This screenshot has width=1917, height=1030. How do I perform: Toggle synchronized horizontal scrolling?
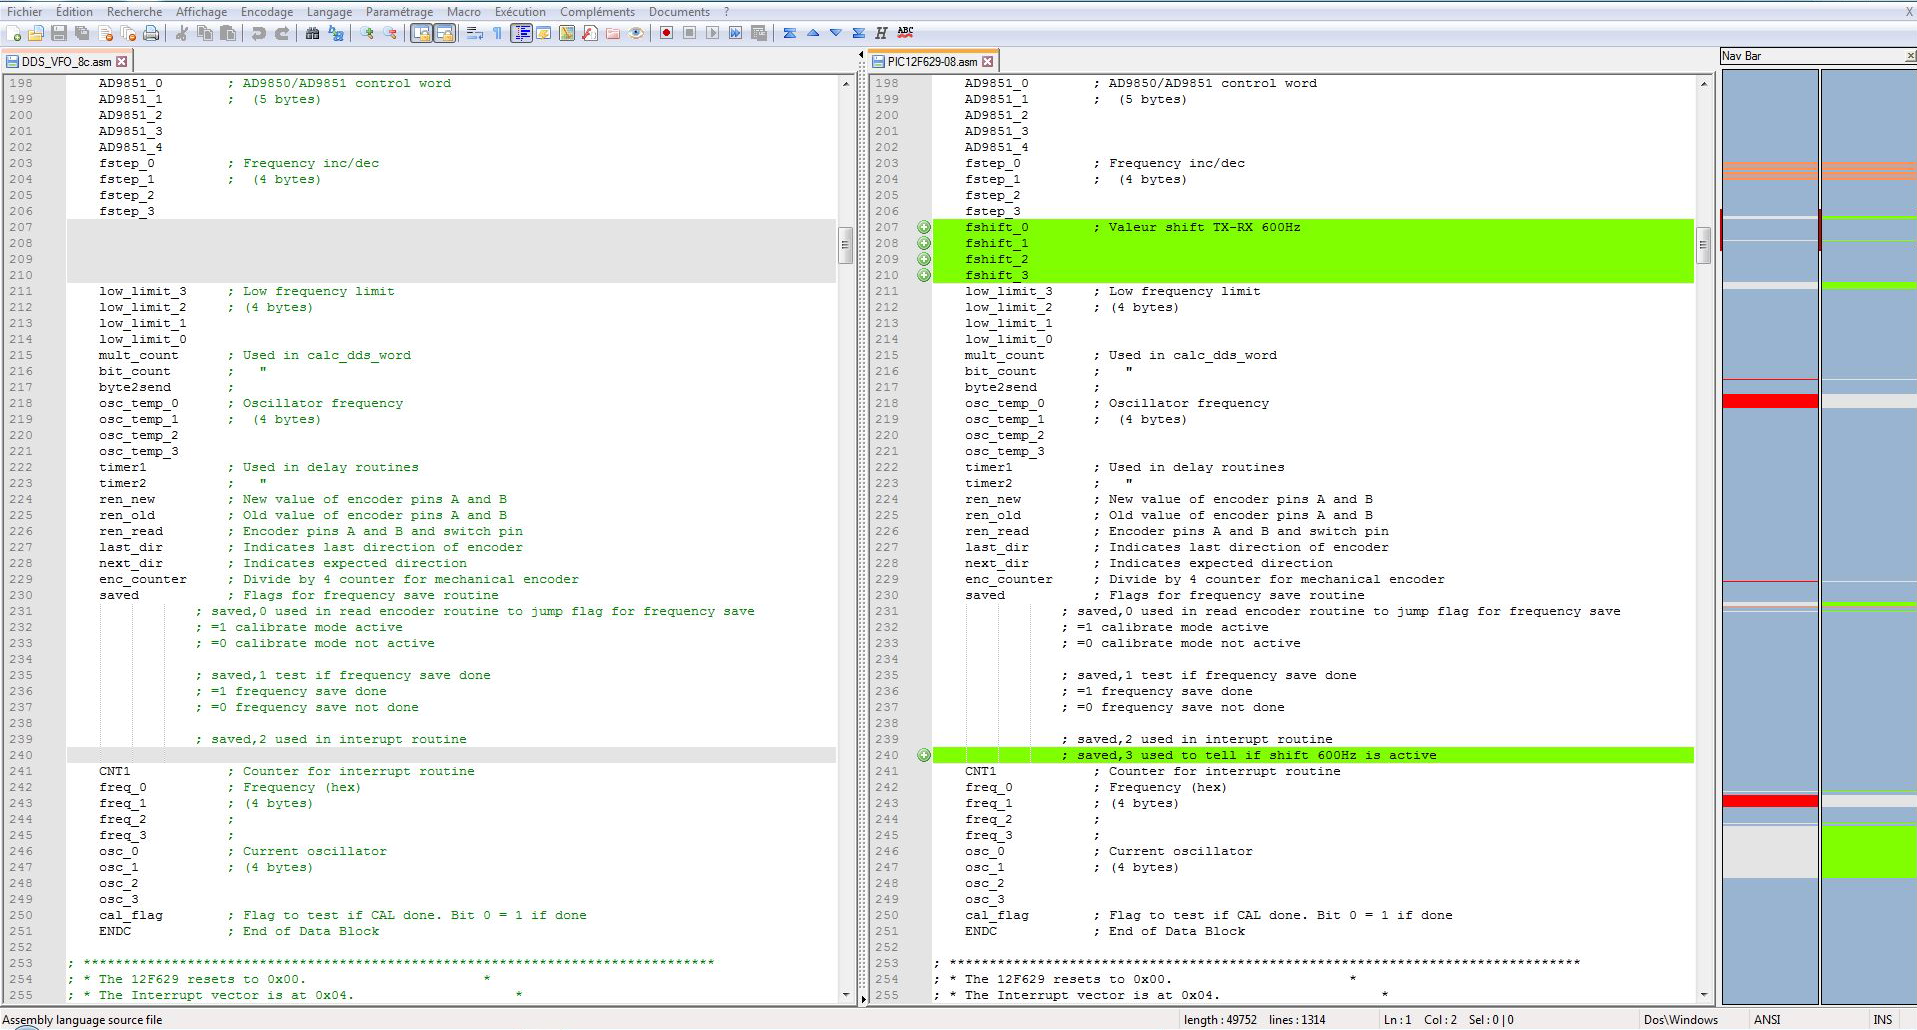tap(444, 33)
